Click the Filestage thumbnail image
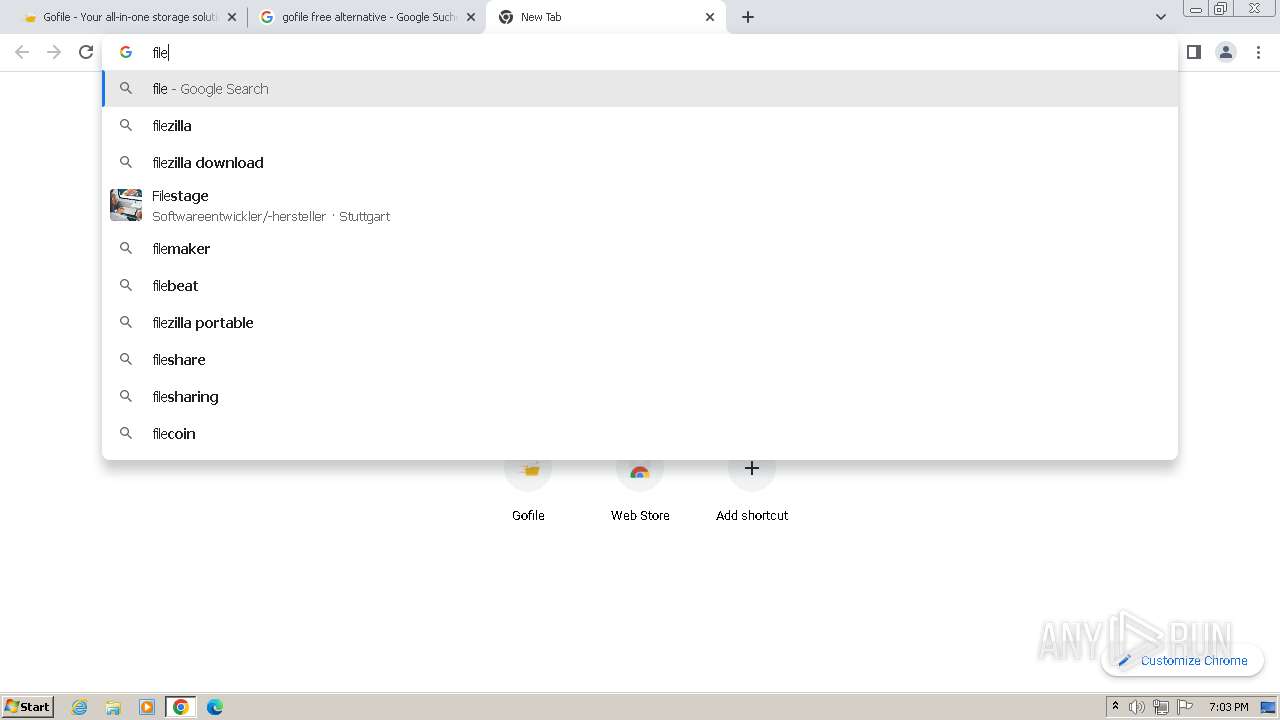 126,205
